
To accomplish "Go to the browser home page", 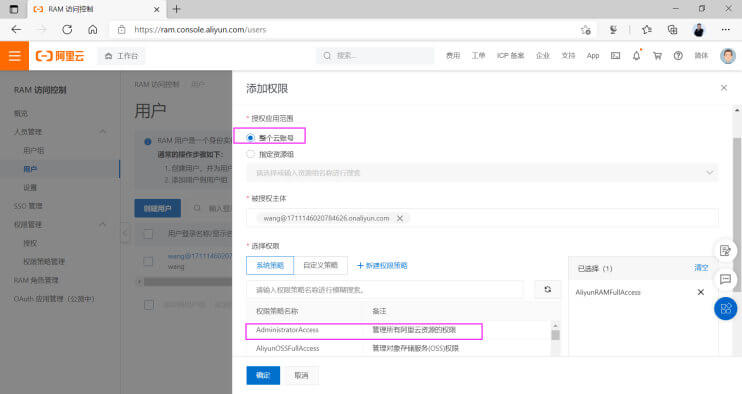I will [x=93, y=29].
